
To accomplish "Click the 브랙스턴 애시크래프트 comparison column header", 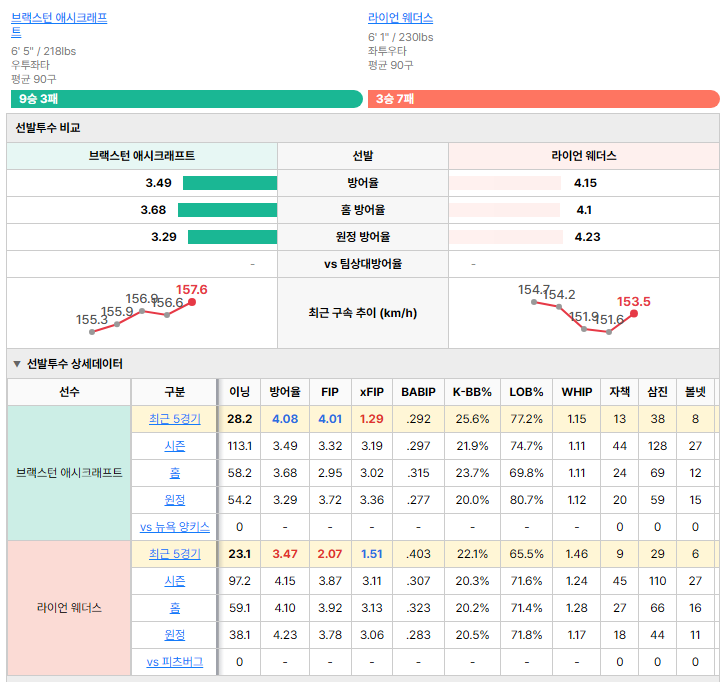I will coord(142,156).
